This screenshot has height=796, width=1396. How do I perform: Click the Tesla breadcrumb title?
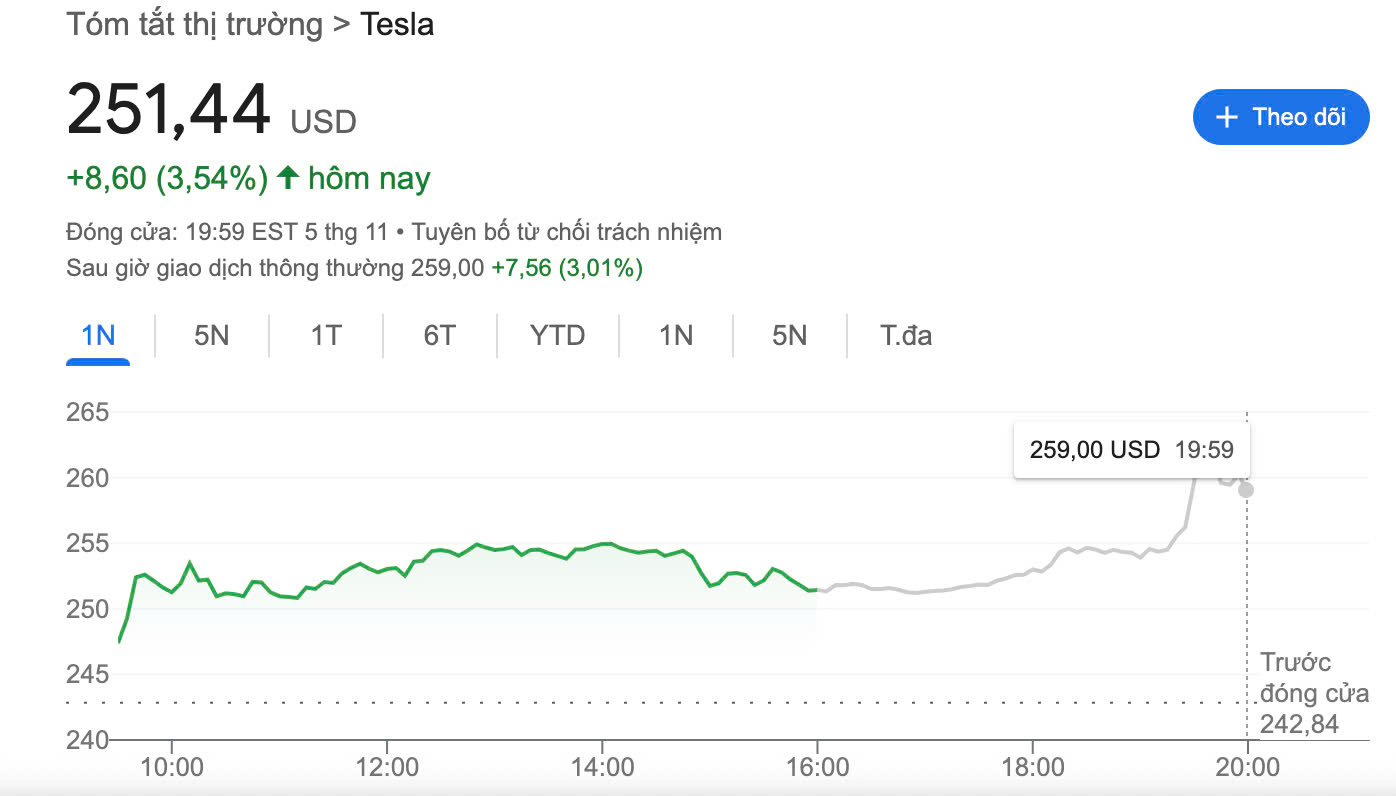click(397, 24)
